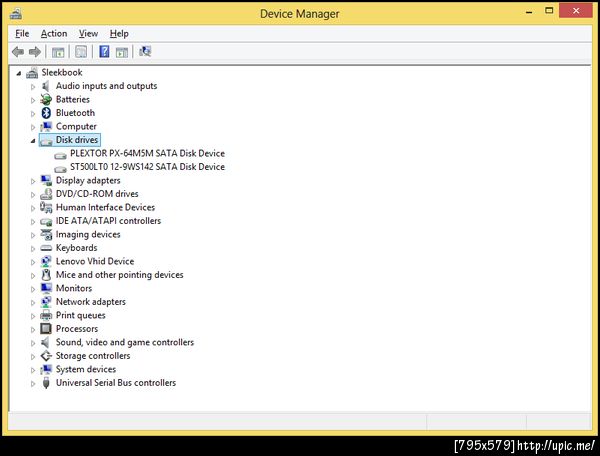Click the Show/Hide Console Tree toolbar icon
The width and height of the screenshot is (600, 456).
point(58,52)
